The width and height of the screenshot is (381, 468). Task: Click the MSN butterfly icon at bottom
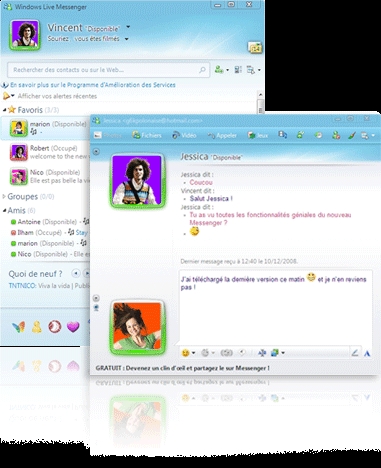[18, 327]
